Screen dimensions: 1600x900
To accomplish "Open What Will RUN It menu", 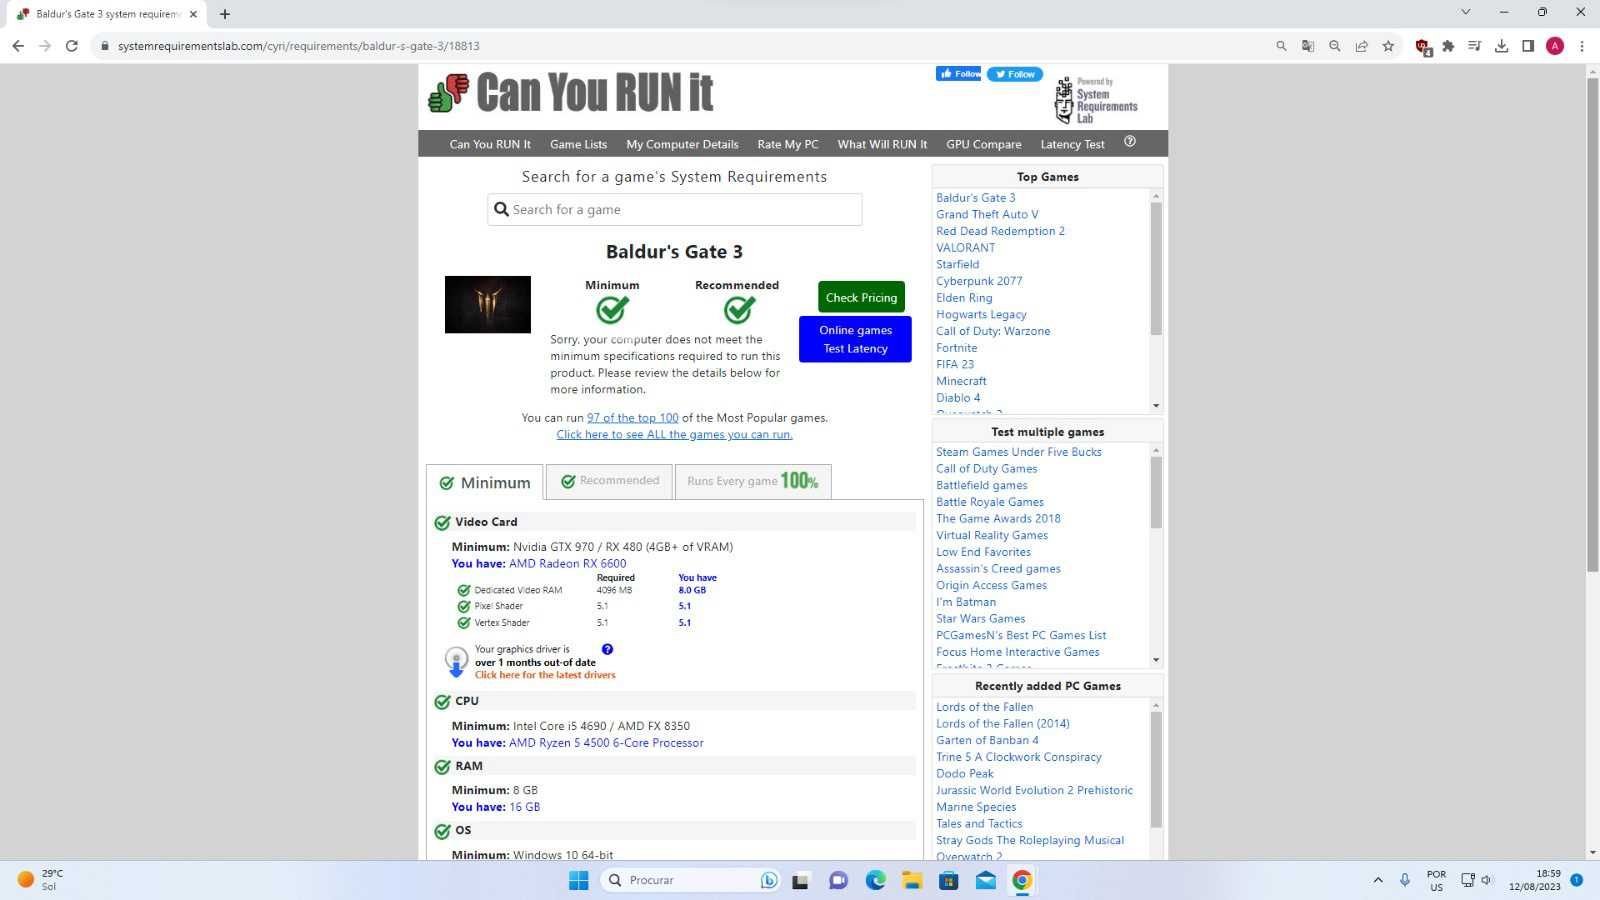I will point(882,144).
